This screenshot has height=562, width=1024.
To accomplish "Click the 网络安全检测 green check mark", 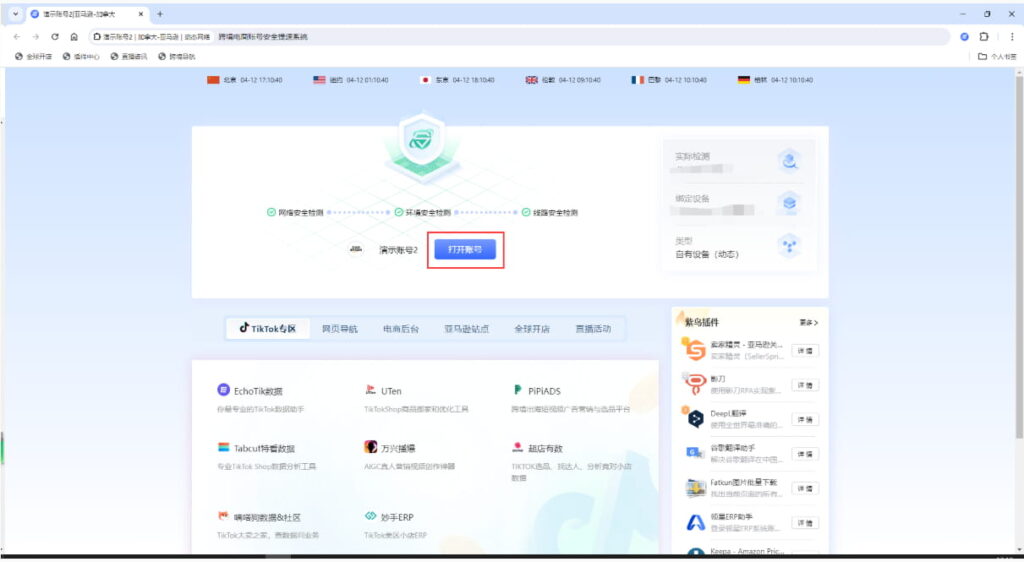I will pos(271,213).
